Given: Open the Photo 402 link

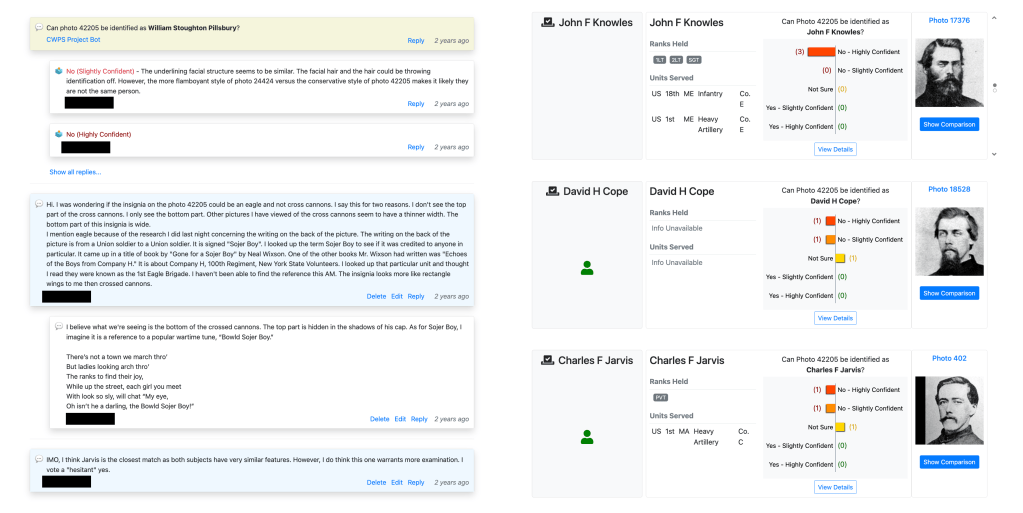Looking at the screenshot, I should (x=949, y=358).
